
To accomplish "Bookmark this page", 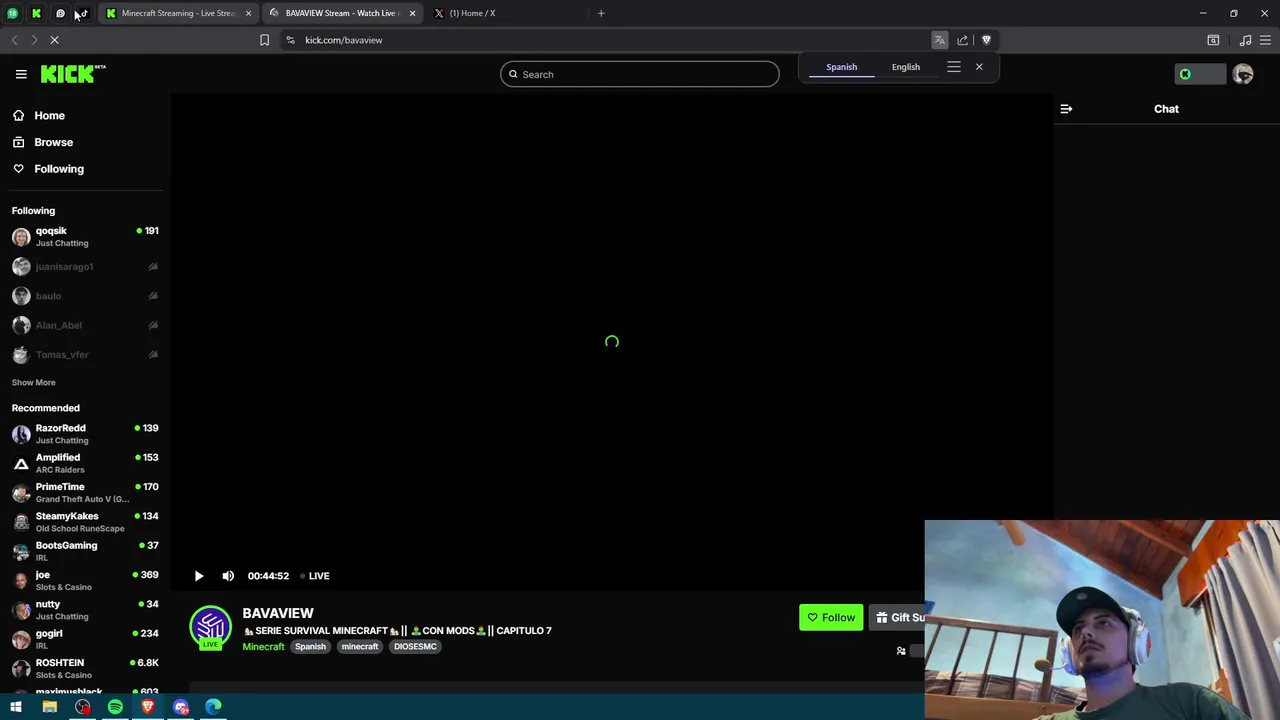I will tap(264, 40).
